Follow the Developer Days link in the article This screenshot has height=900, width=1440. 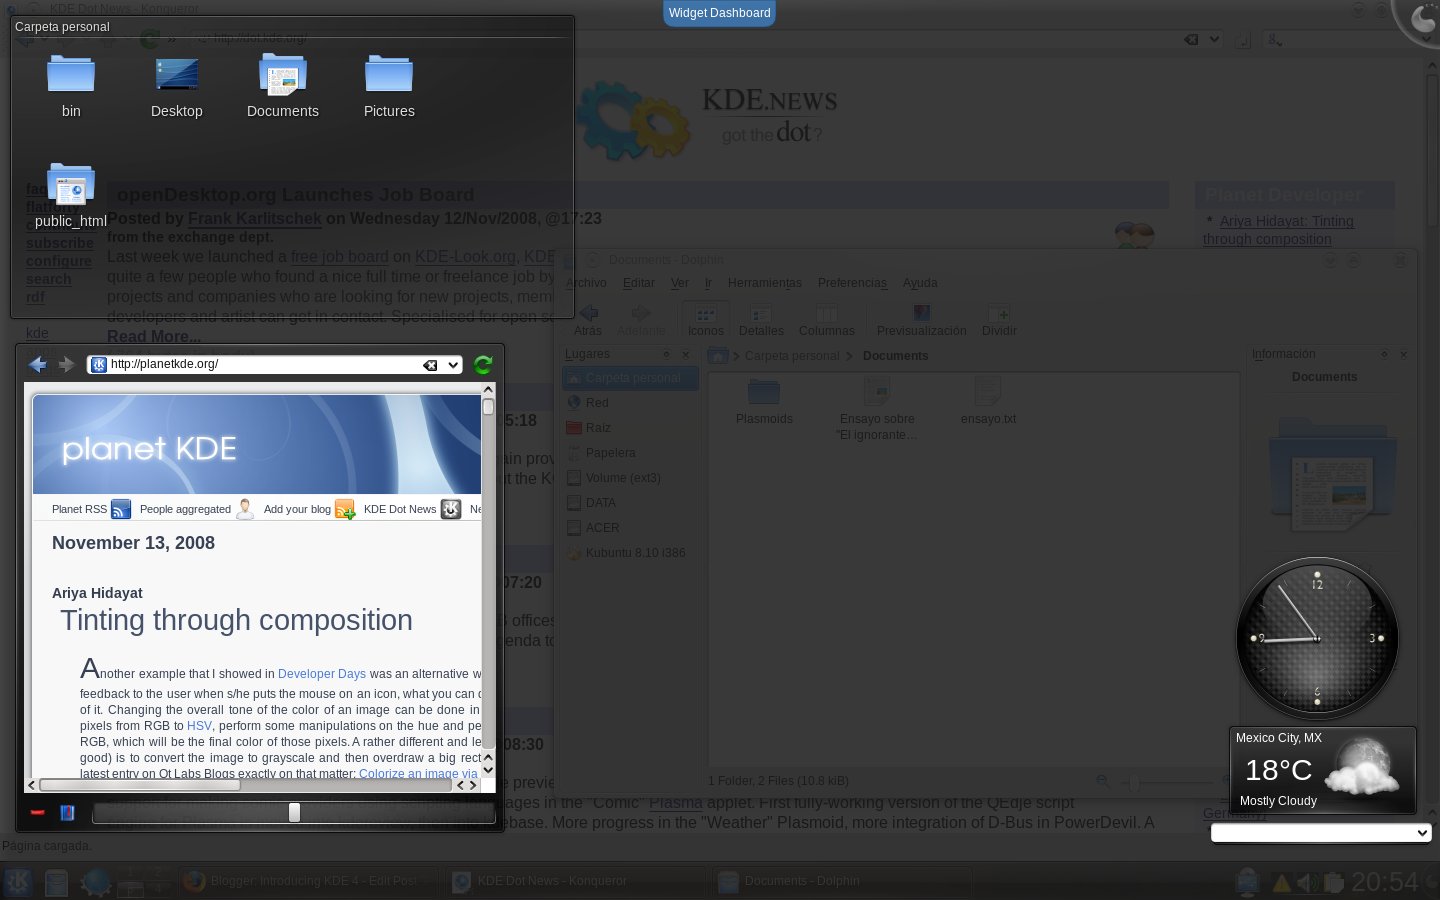pos(322,674)
